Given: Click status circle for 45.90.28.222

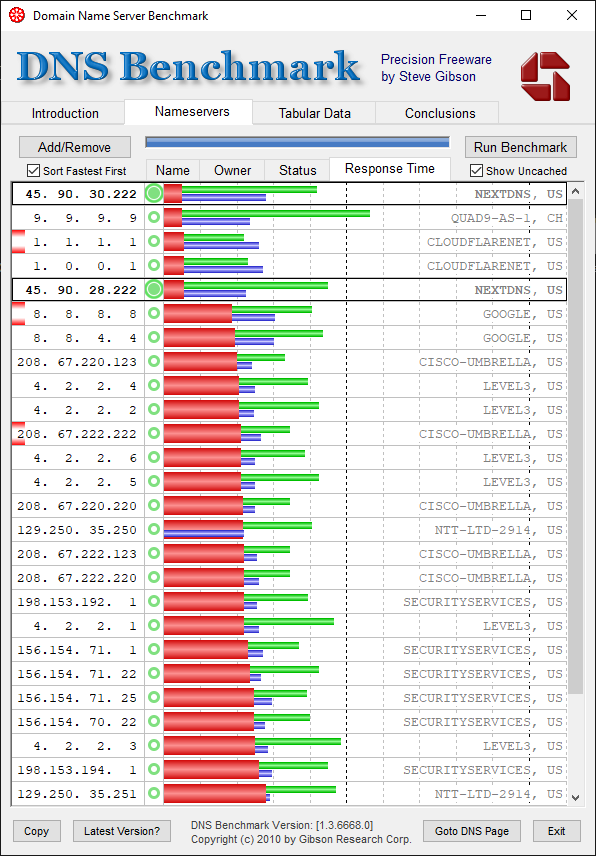Looking at the screenshot, I should [x=154, y=289].
